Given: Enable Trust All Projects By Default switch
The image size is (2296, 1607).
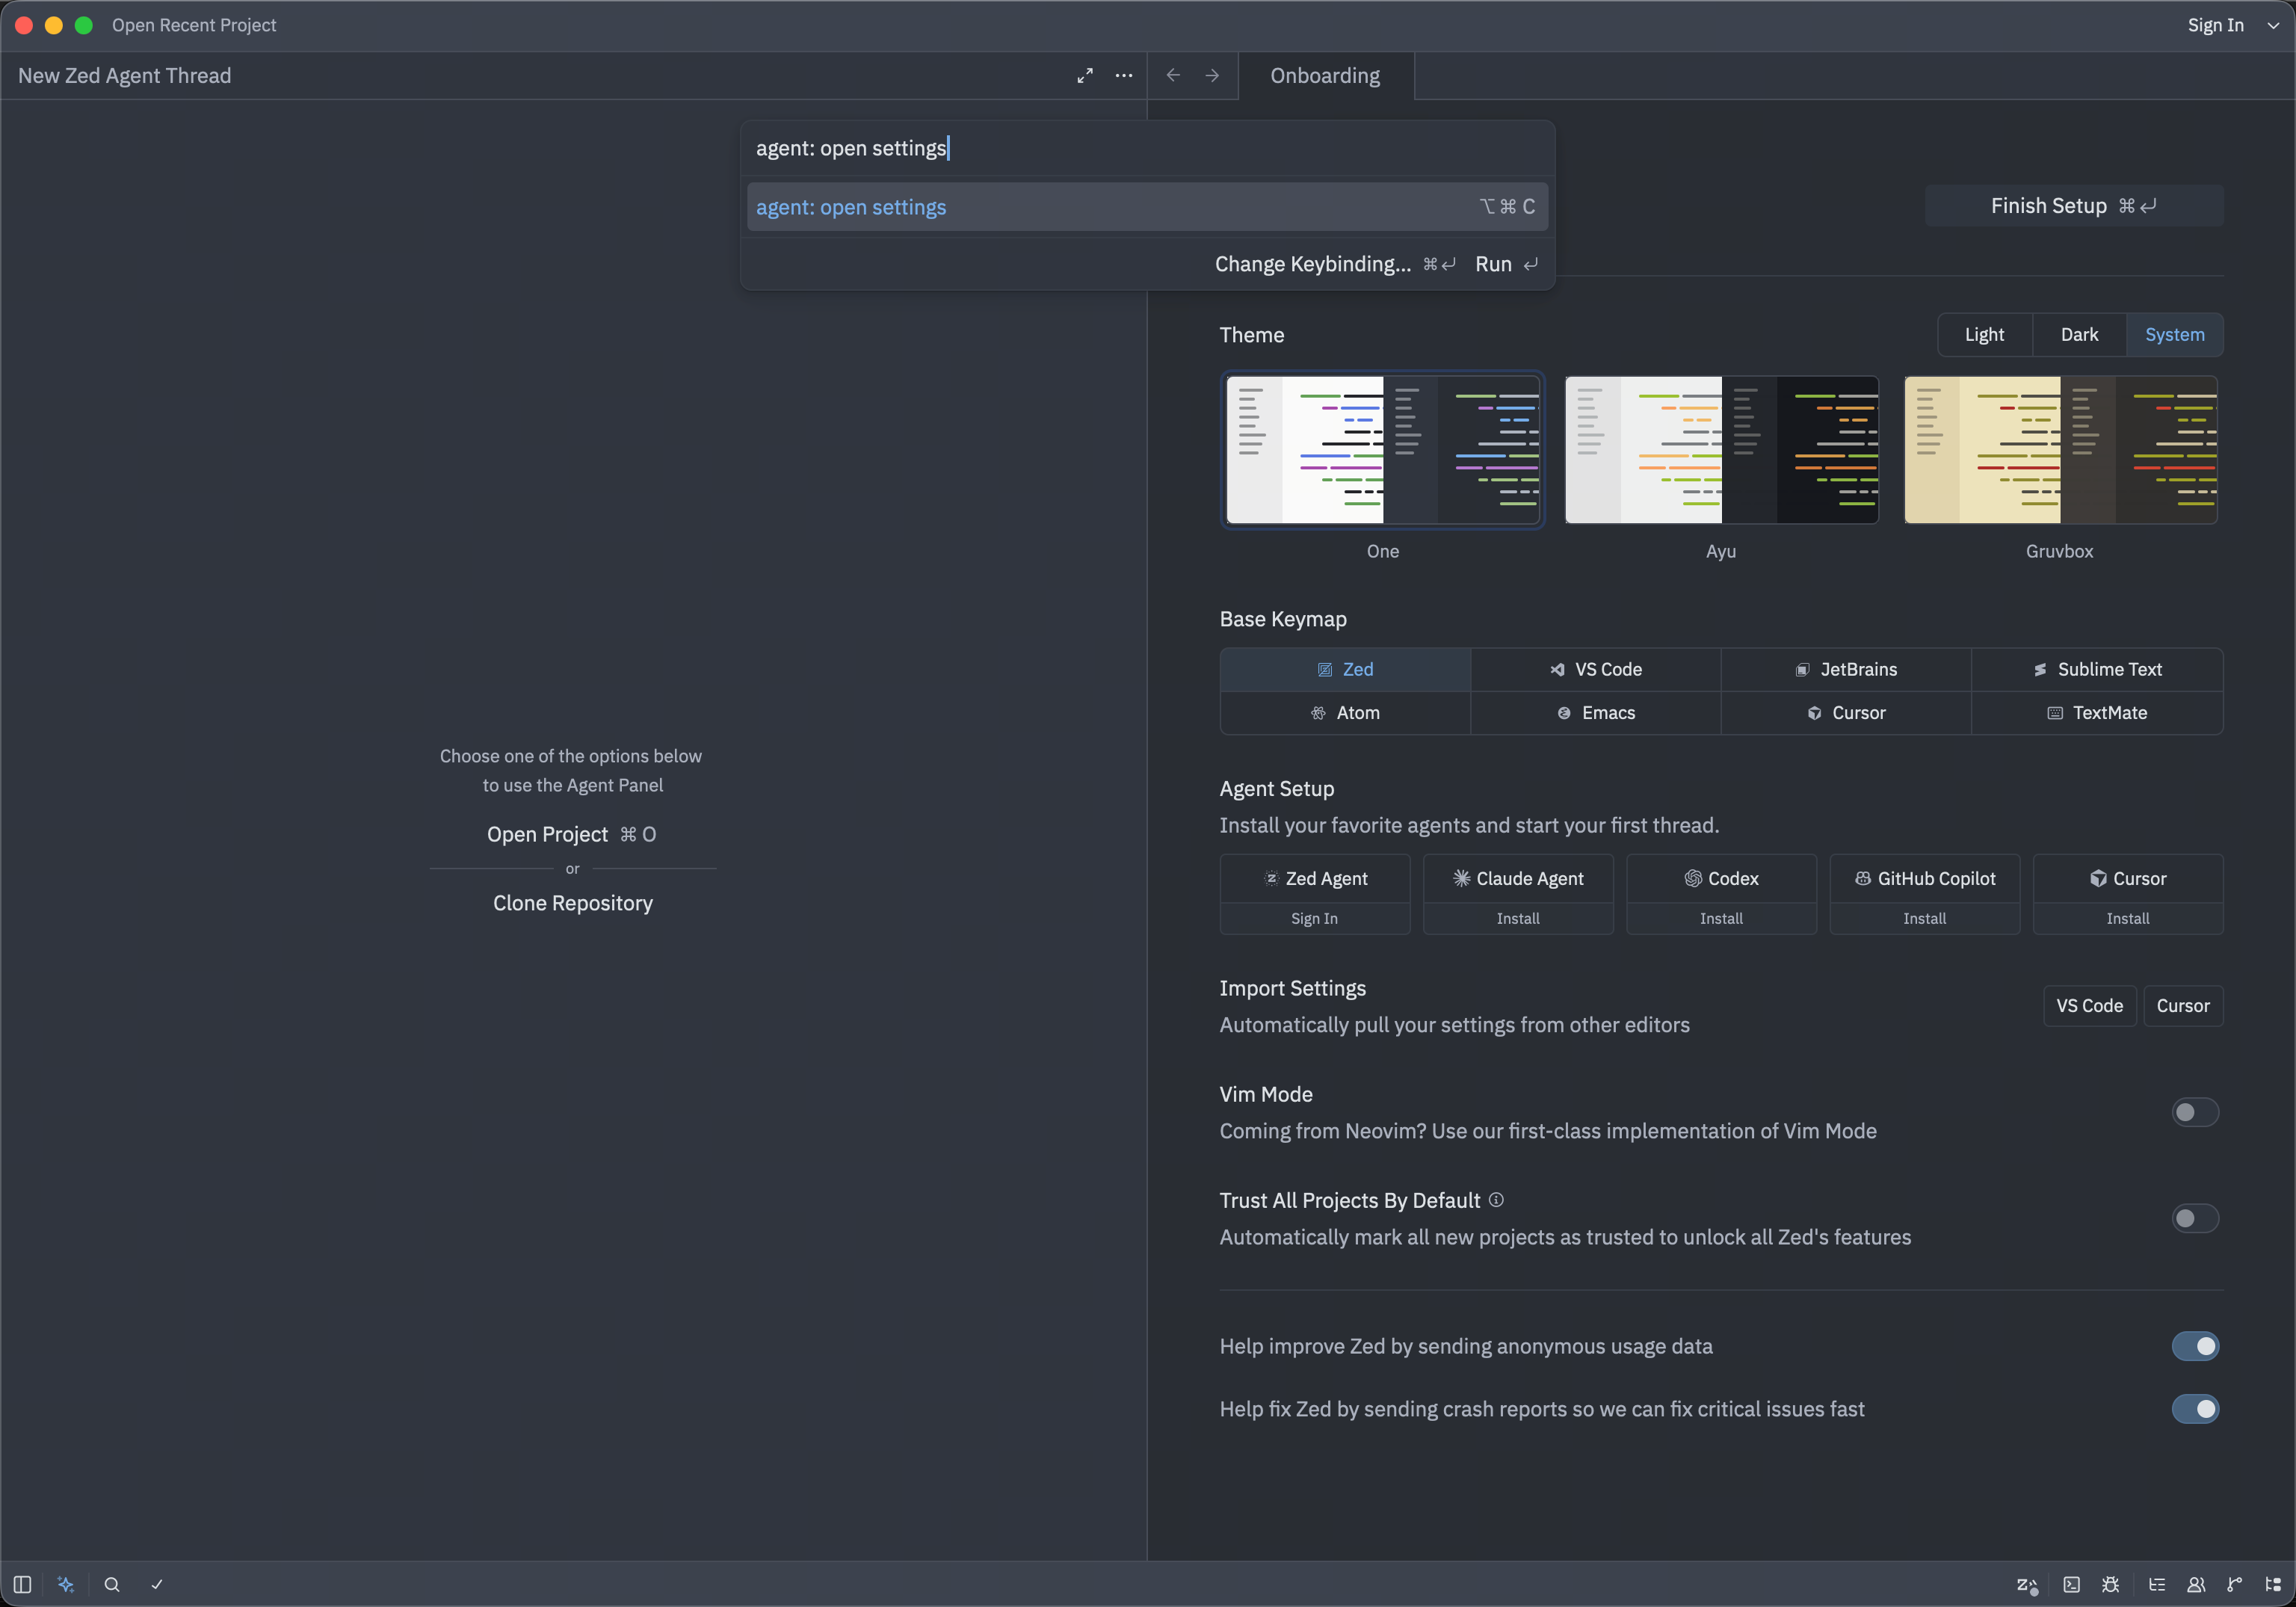Looking at the screenshot, I should (x=2195, y=1218).
